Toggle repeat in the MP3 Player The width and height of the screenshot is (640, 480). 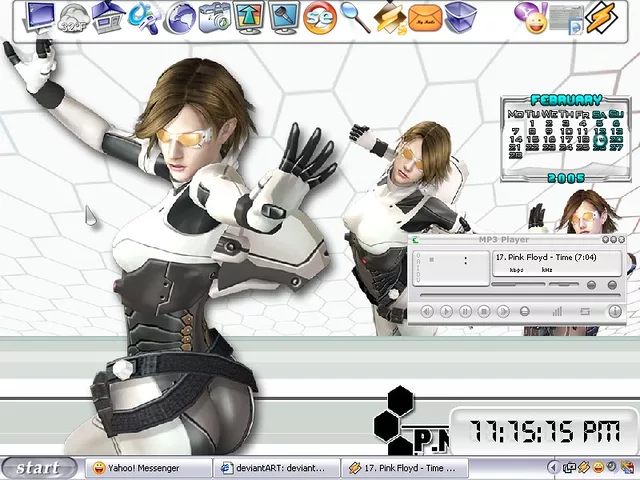click(x=585, y=311)
